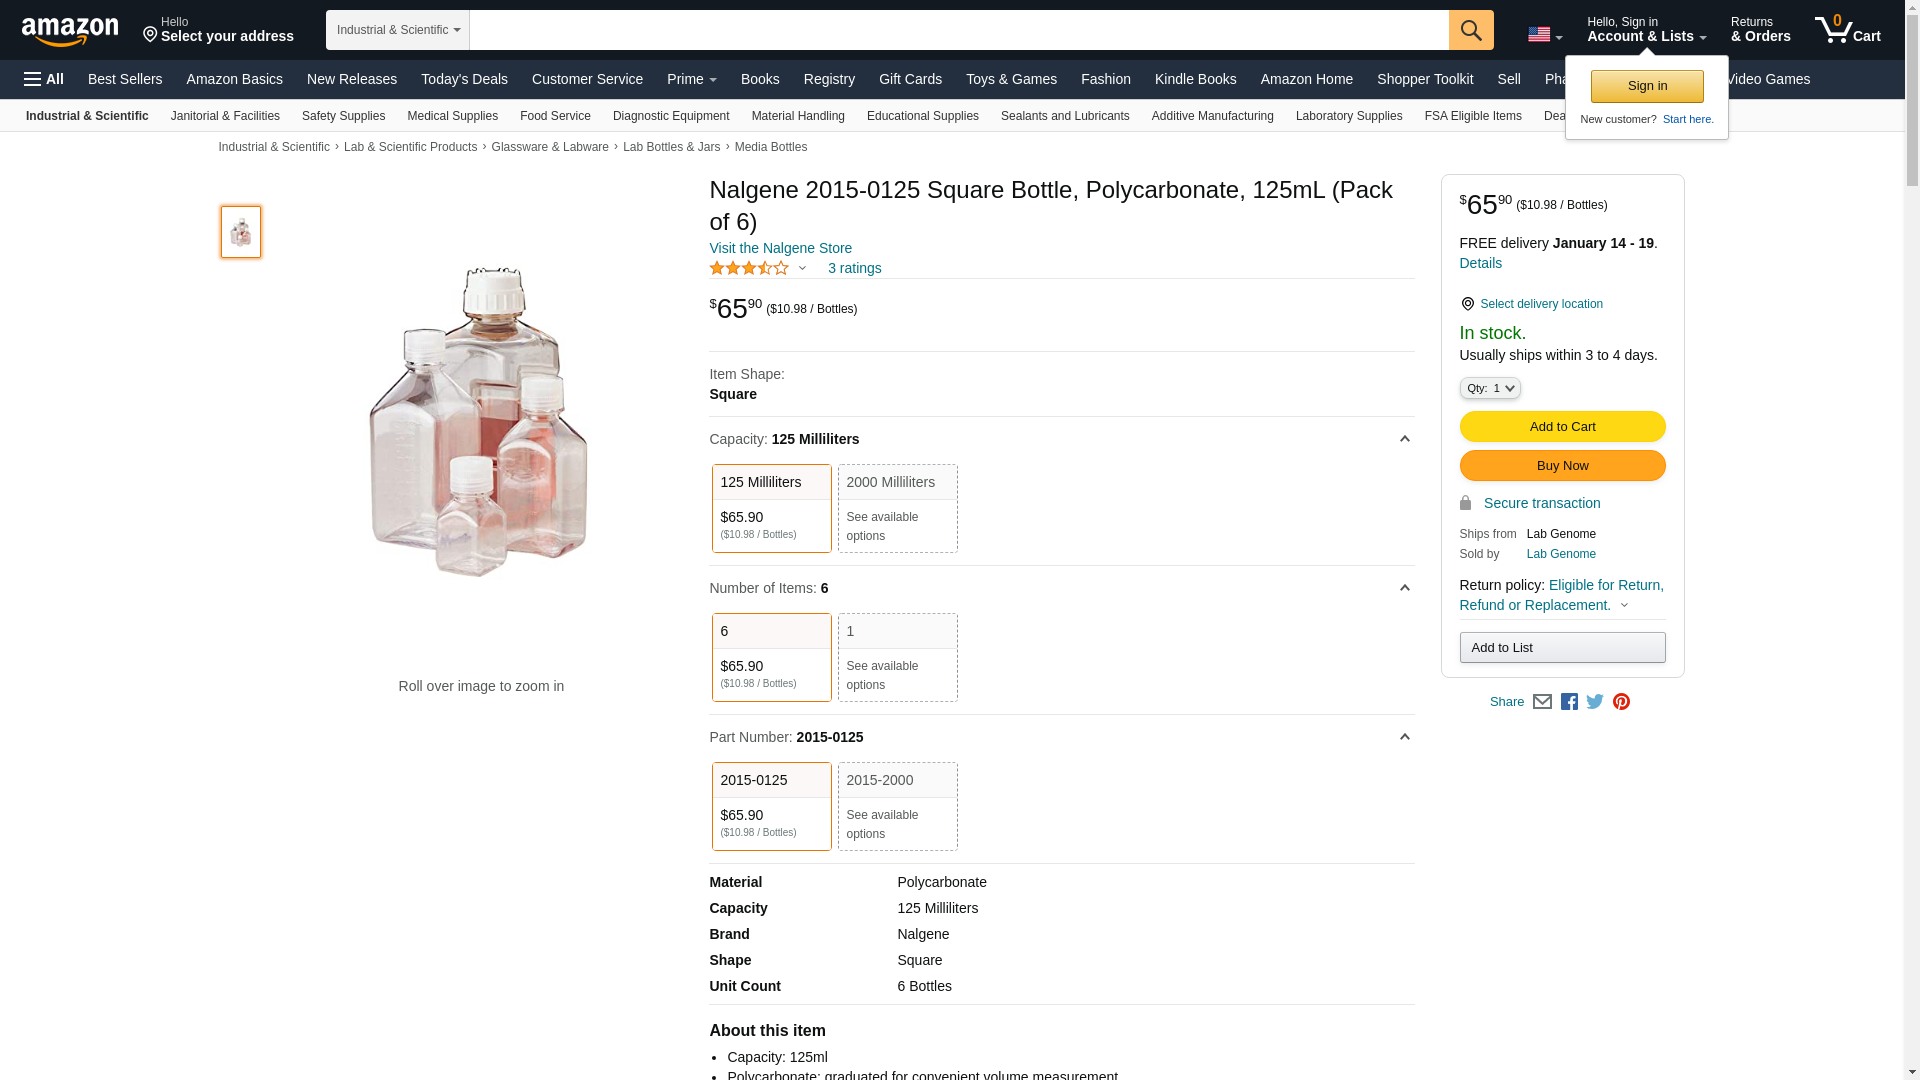The image size is (1920, 1080).
Task: Share product on Facebook icon
Action: [1569, 702]
